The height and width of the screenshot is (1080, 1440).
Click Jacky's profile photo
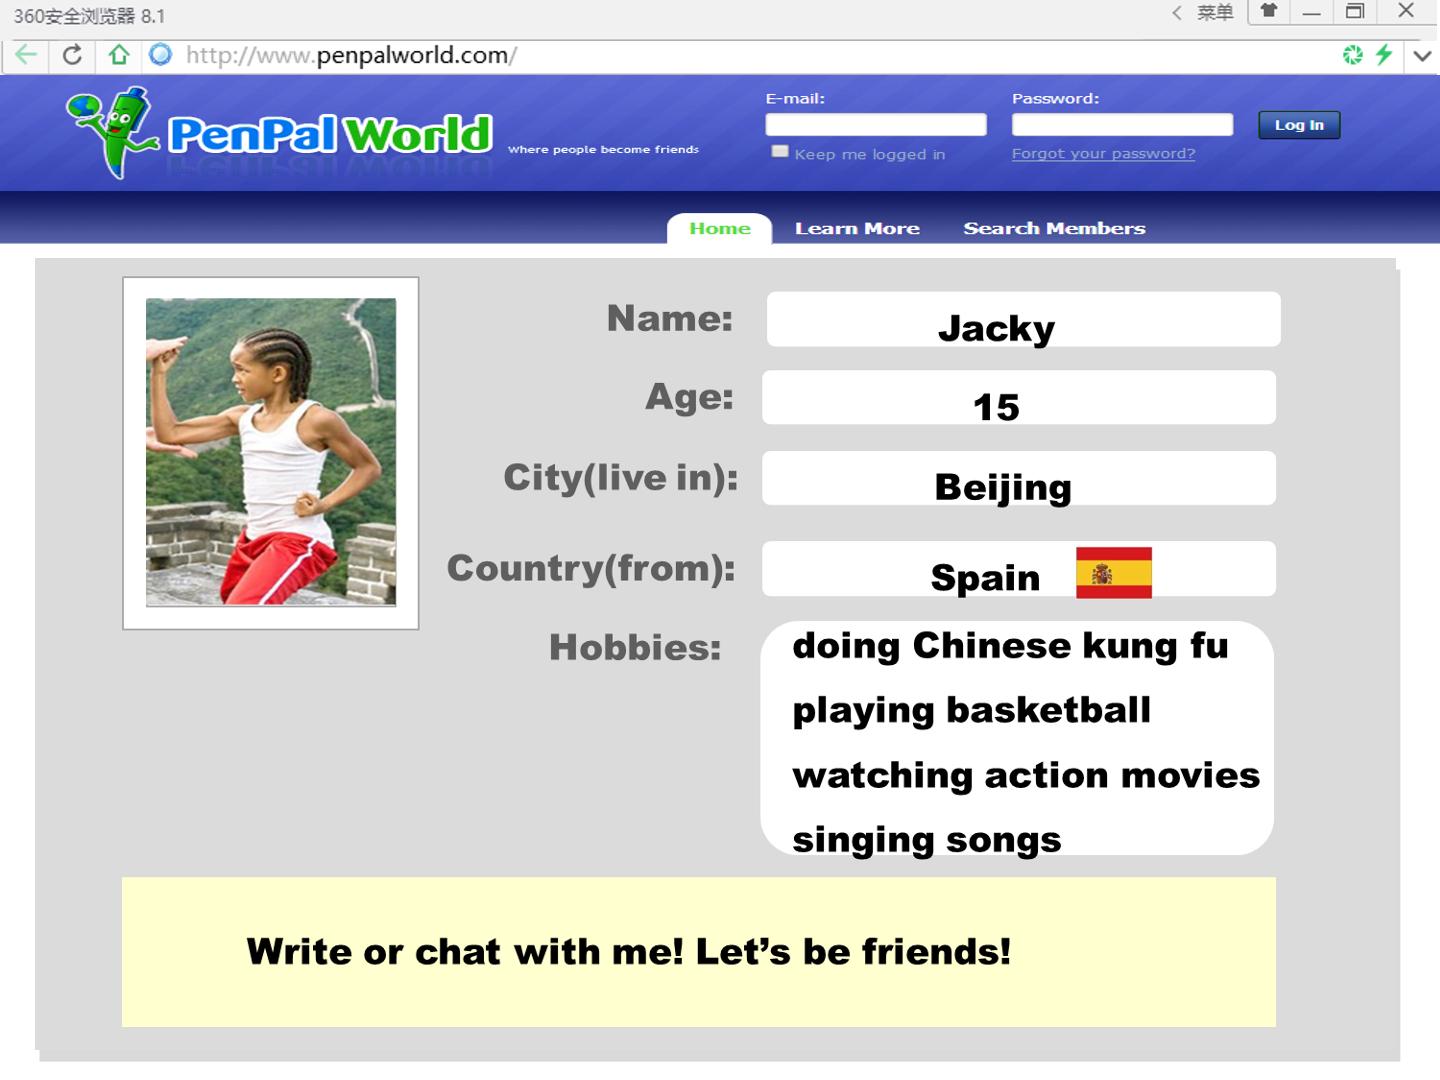tap(271, 452)
